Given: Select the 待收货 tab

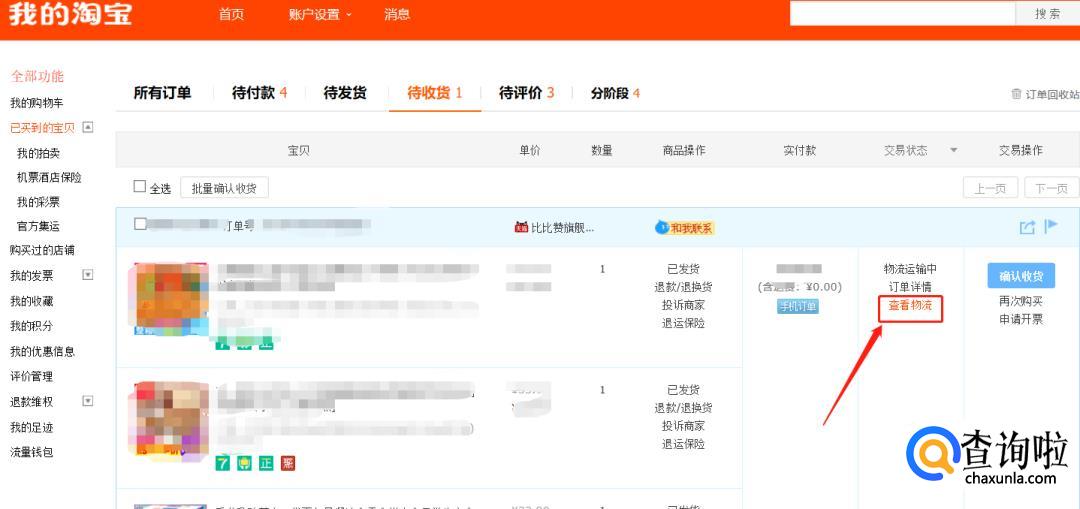Looking at the screenshot, I should point(435,93).
